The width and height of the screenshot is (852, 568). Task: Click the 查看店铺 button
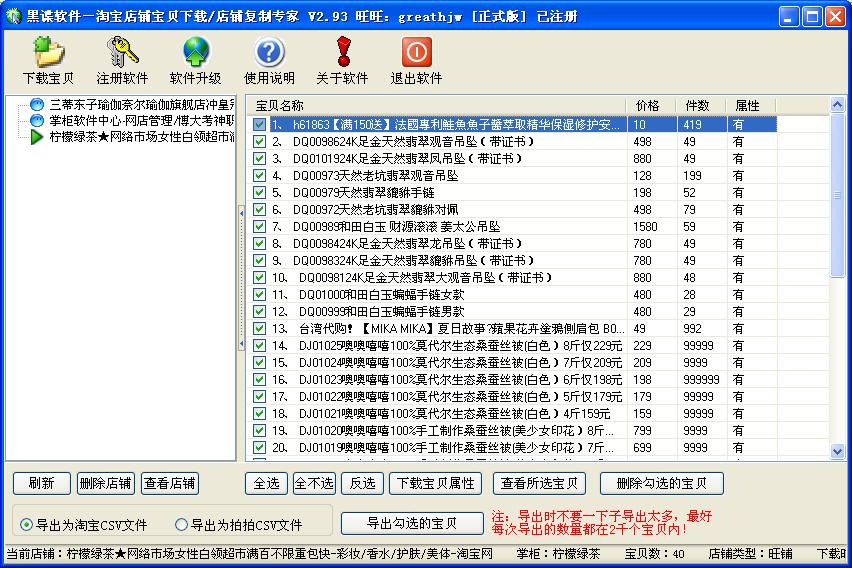170,483
